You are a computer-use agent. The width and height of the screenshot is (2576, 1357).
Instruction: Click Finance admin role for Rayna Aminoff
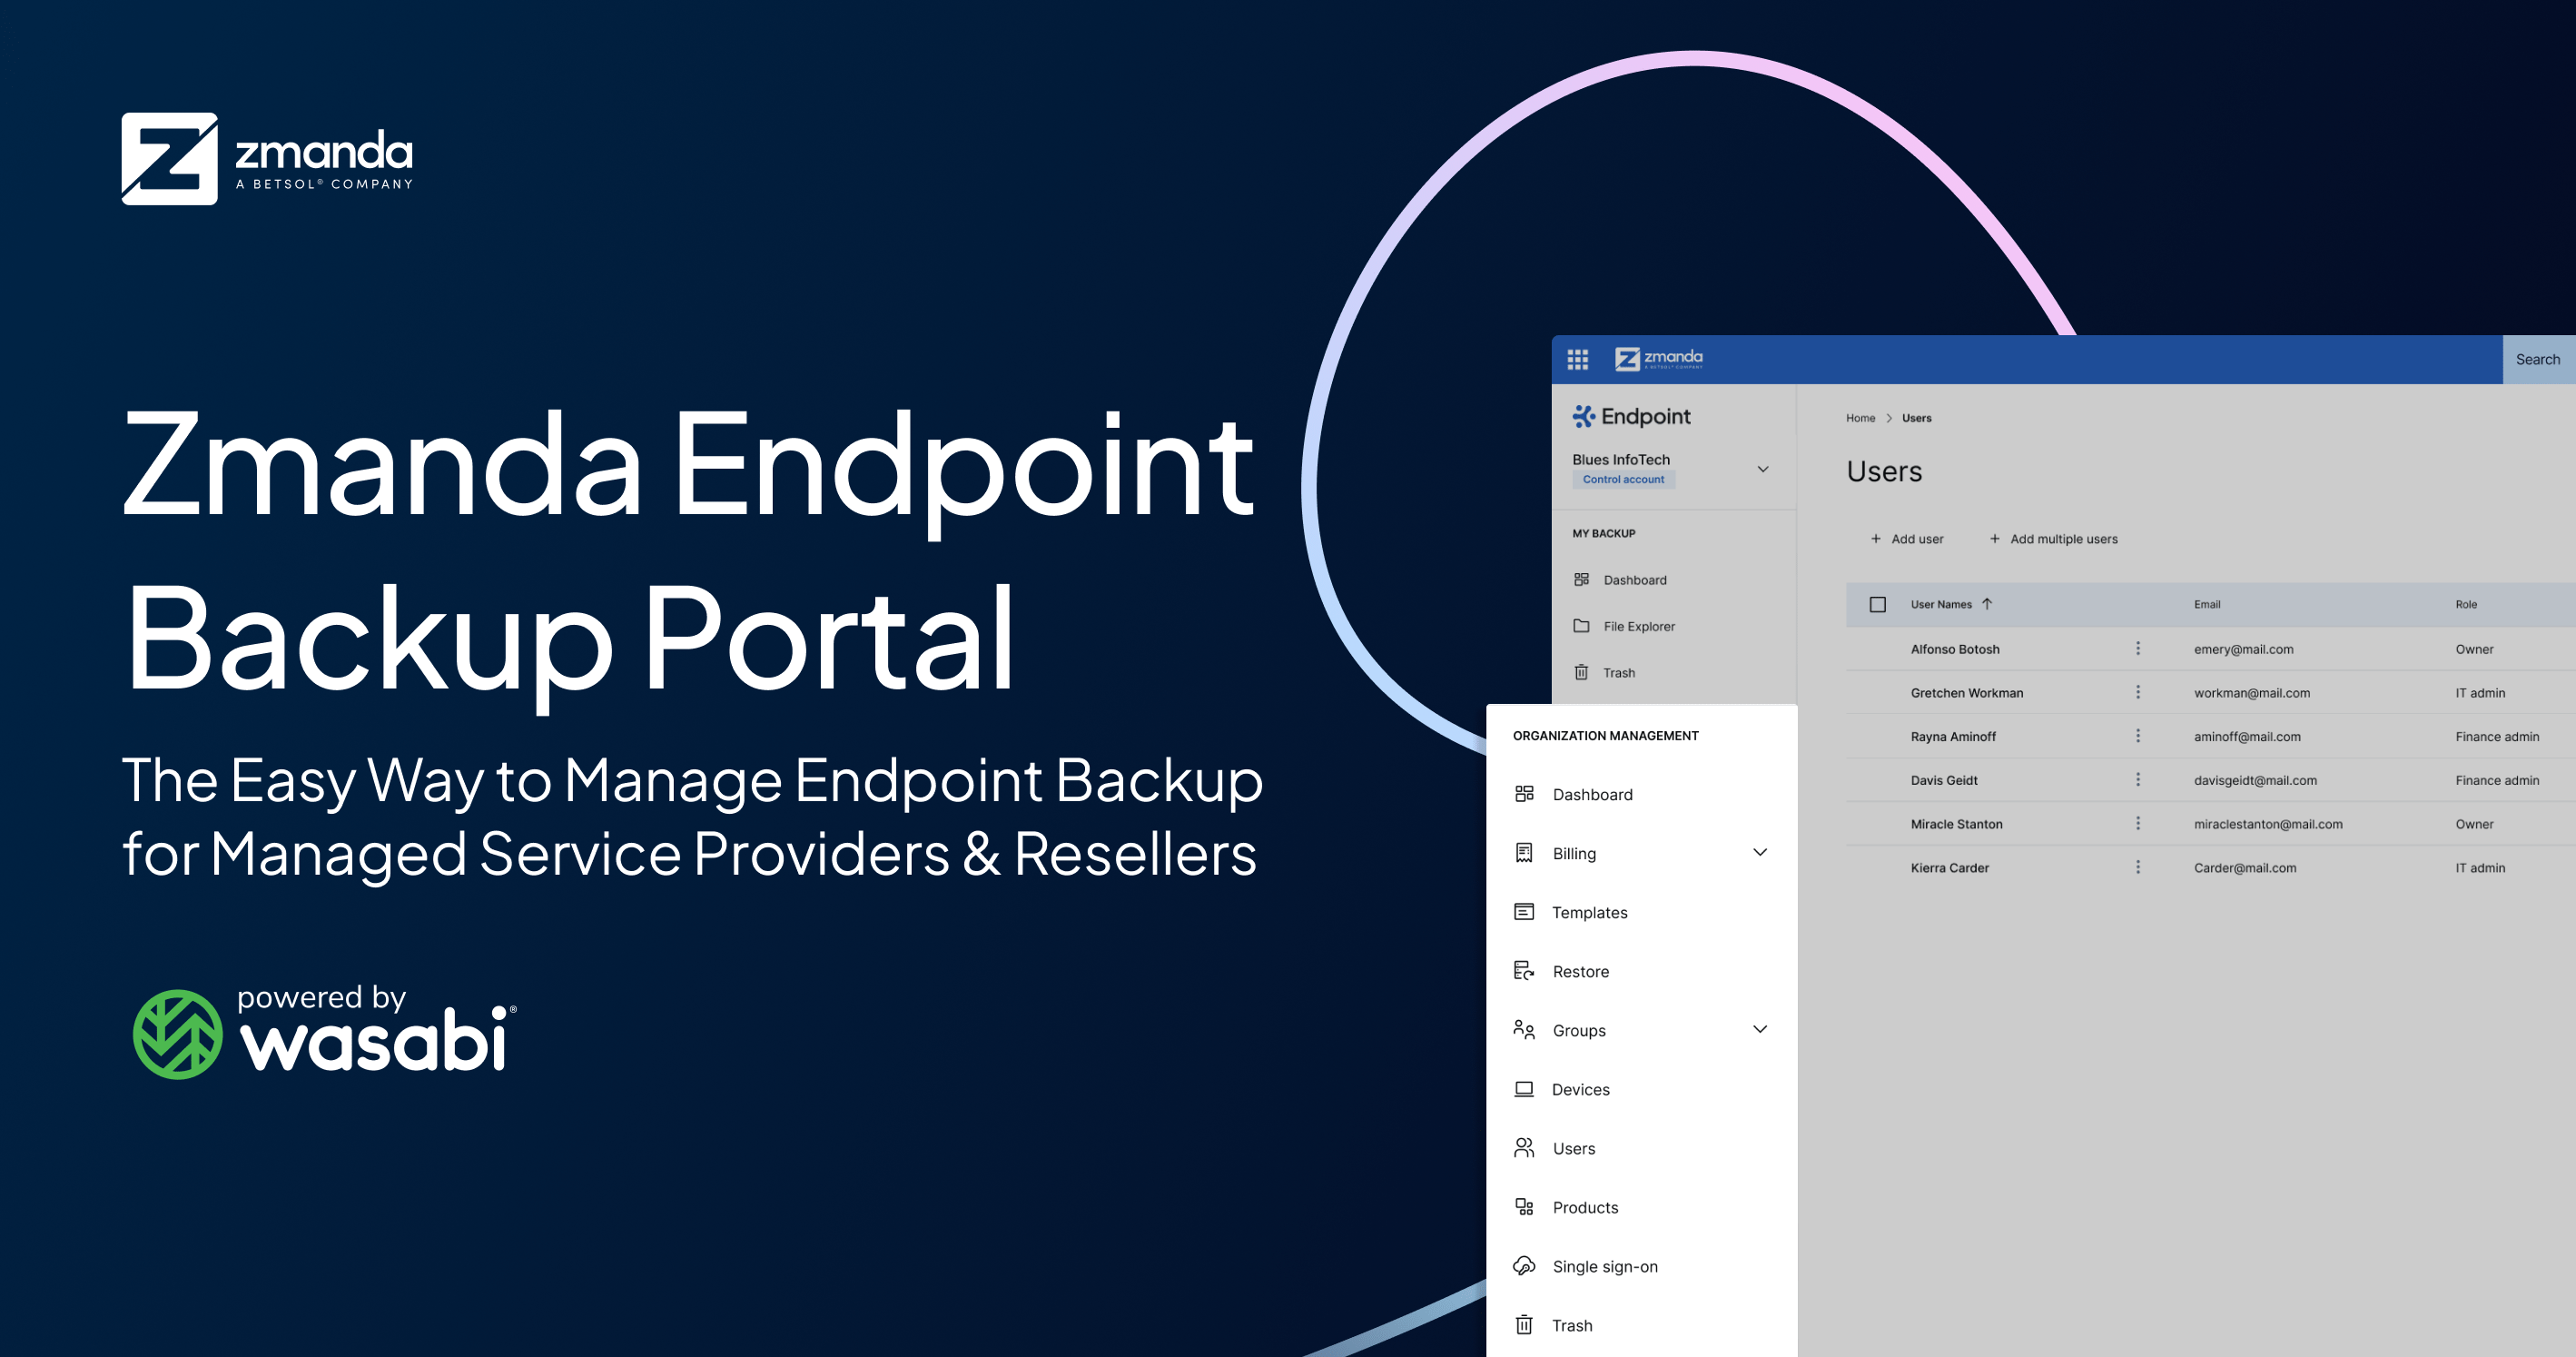pos(2497,736)
